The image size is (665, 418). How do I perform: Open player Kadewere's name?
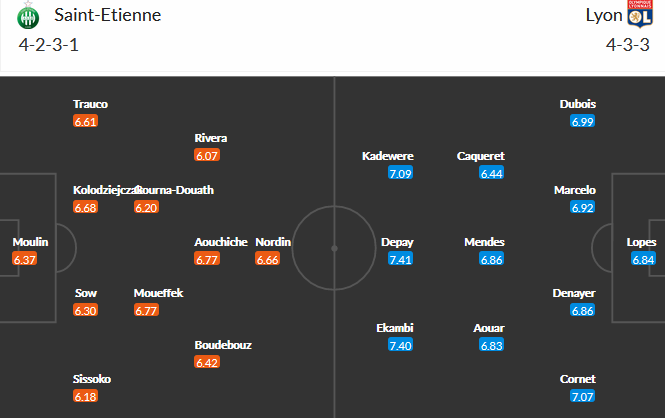click(x=387, y=156)
